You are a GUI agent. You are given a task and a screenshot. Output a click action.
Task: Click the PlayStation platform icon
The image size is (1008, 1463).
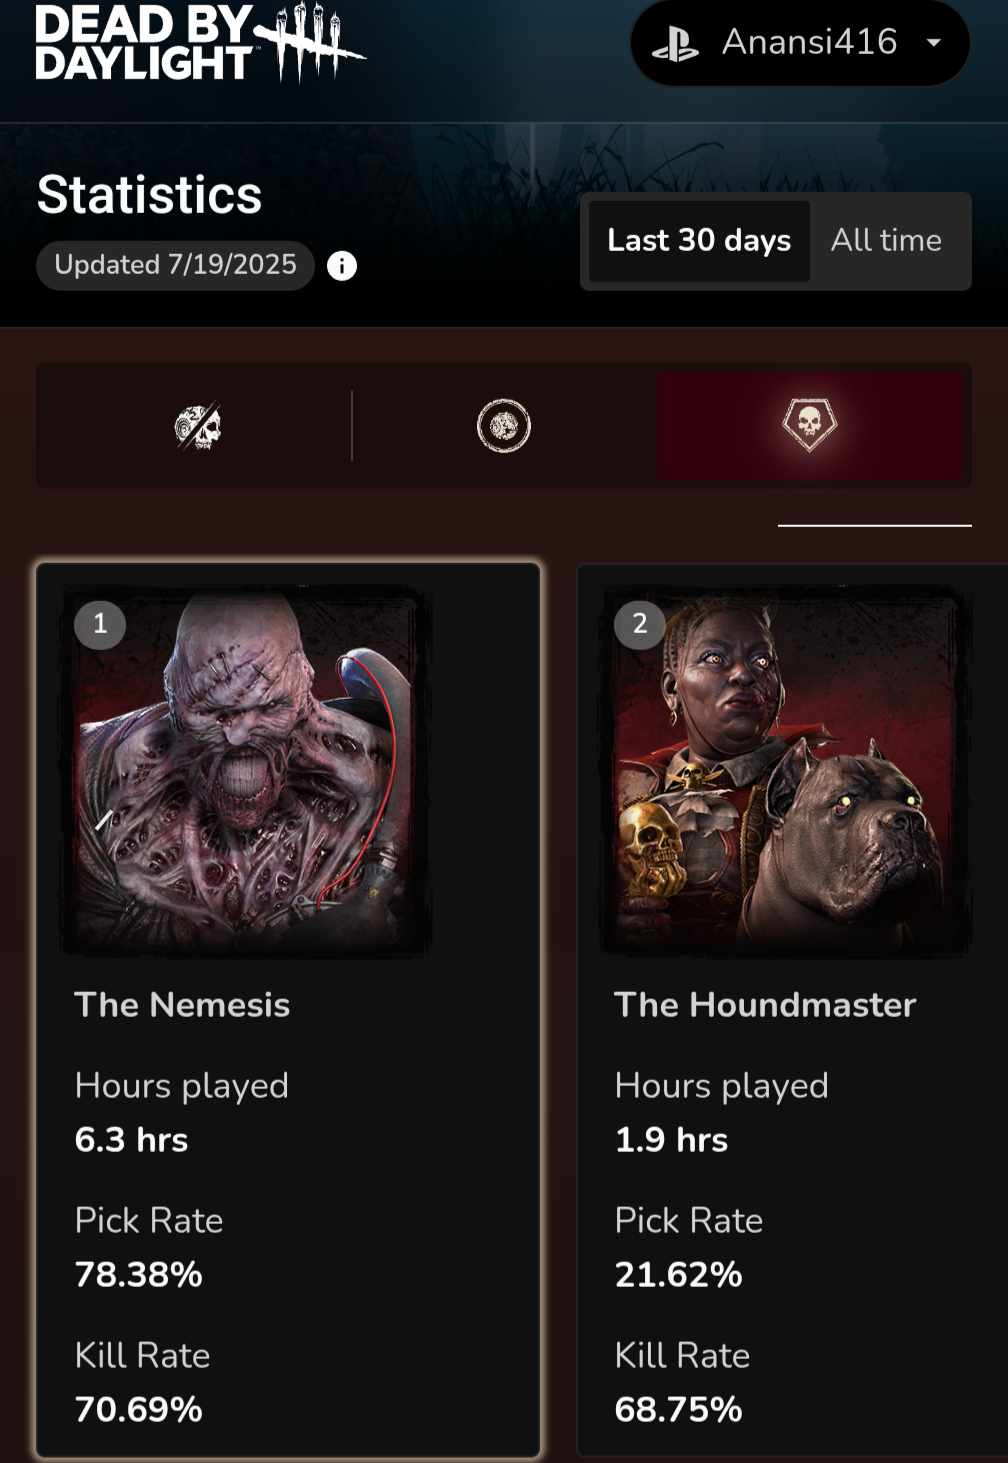(x=675, y=43)
